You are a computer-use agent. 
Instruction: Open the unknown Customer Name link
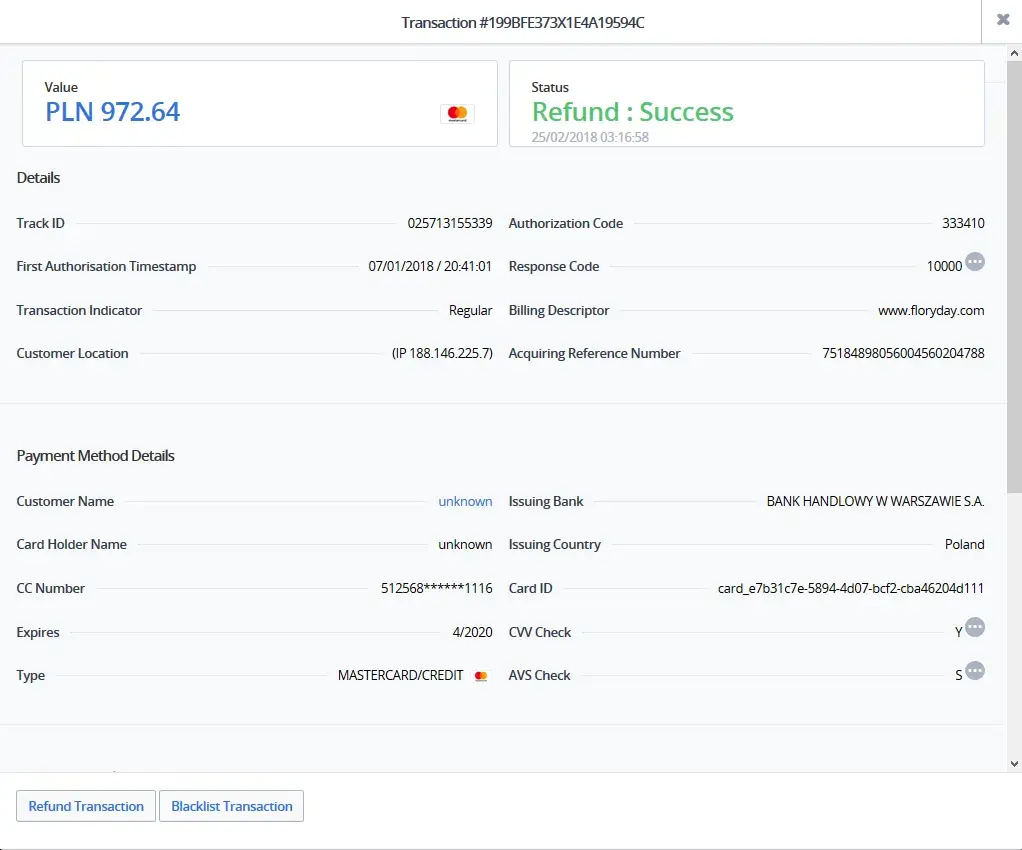[465, 501]
